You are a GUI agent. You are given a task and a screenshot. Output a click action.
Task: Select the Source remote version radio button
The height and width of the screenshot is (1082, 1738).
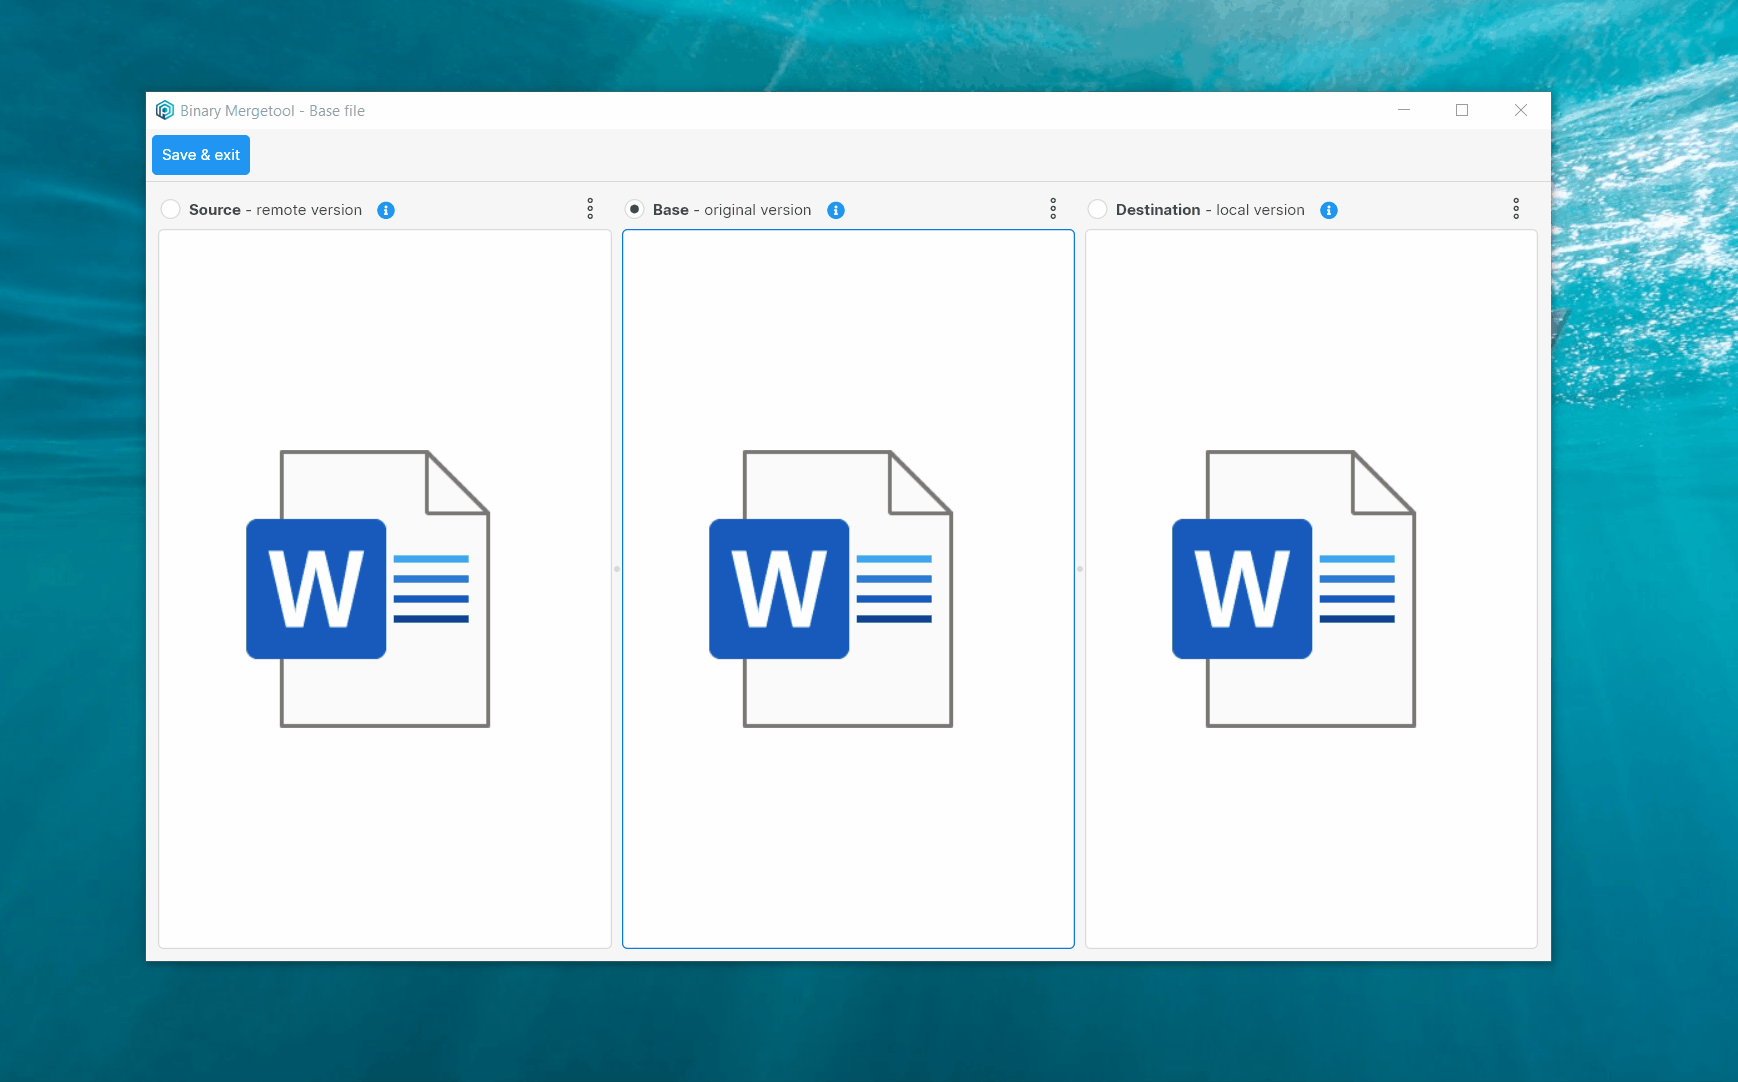coord(171,209)
